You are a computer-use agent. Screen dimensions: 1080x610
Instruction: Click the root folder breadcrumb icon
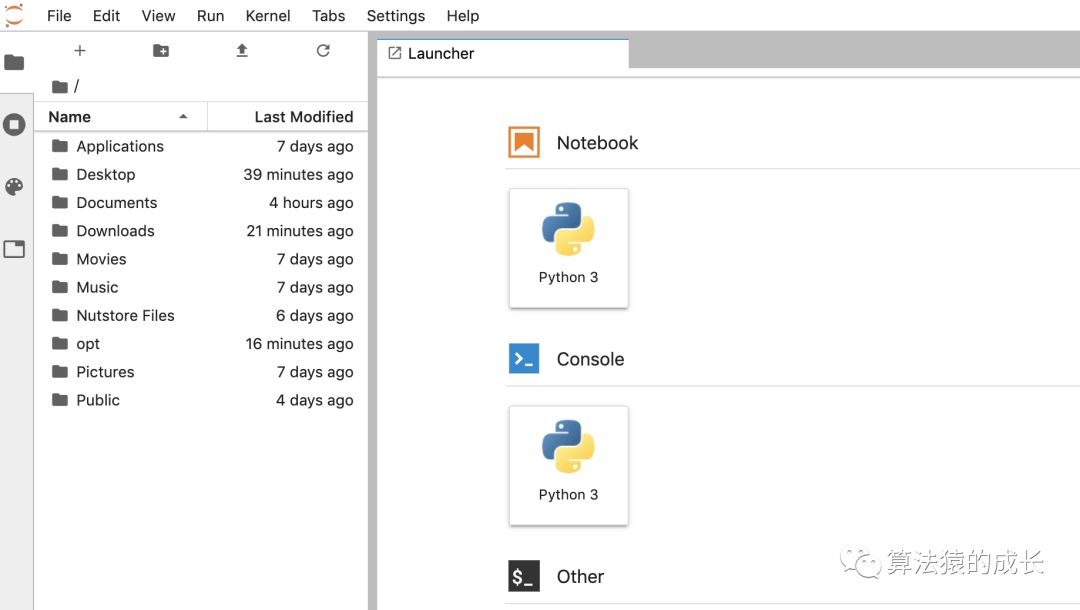60,87
